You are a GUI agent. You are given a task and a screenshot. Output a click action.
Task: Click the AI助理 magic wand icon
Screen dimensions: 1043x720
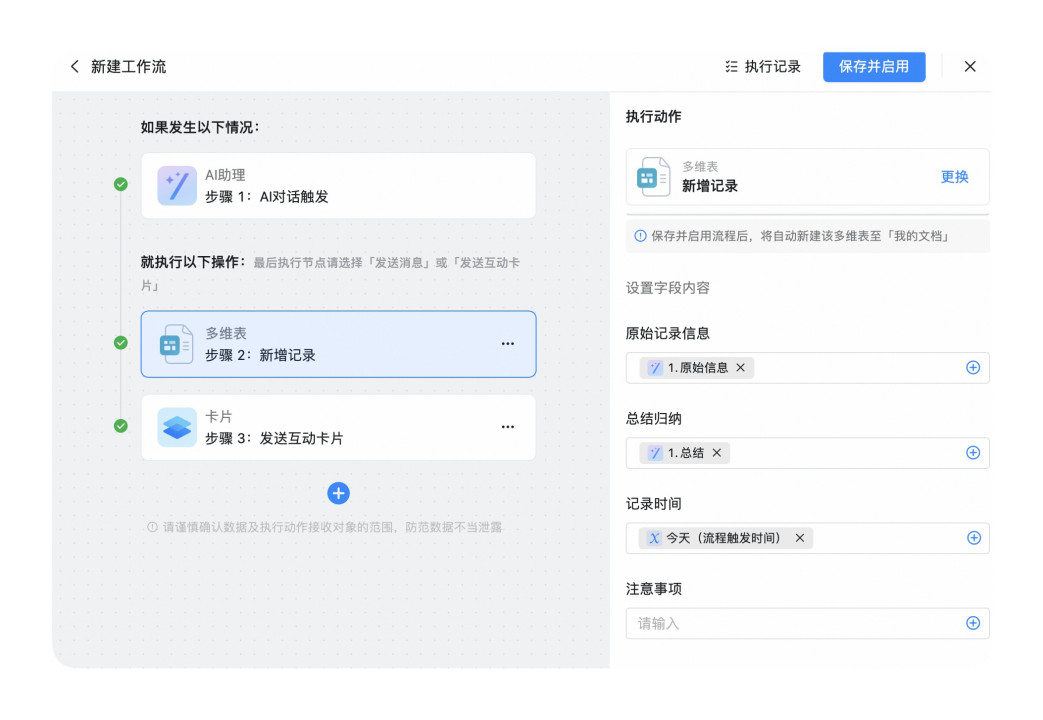[x=177, y=186]
